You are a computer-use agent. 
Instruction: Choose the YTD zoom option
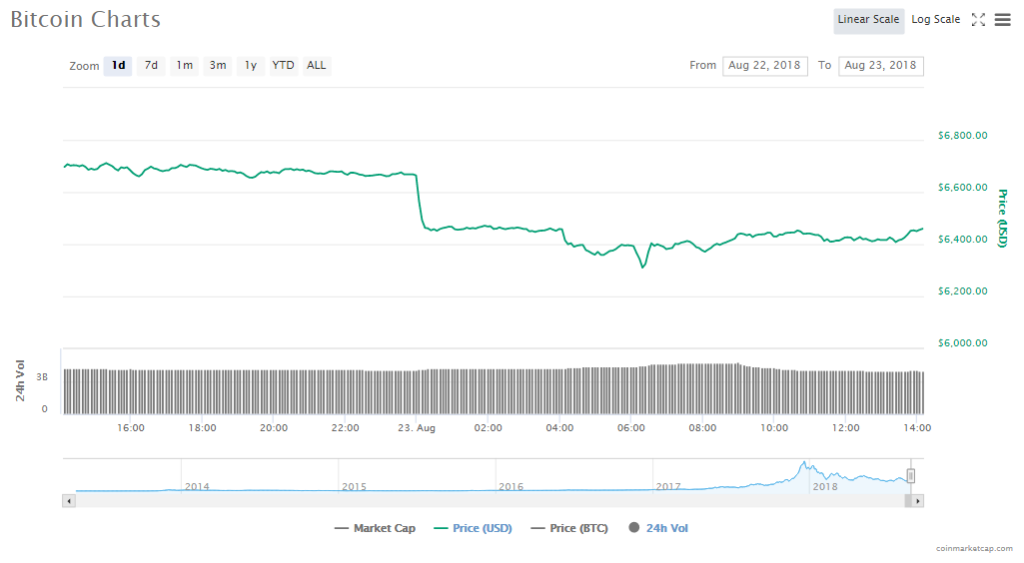tap(283, 66)
